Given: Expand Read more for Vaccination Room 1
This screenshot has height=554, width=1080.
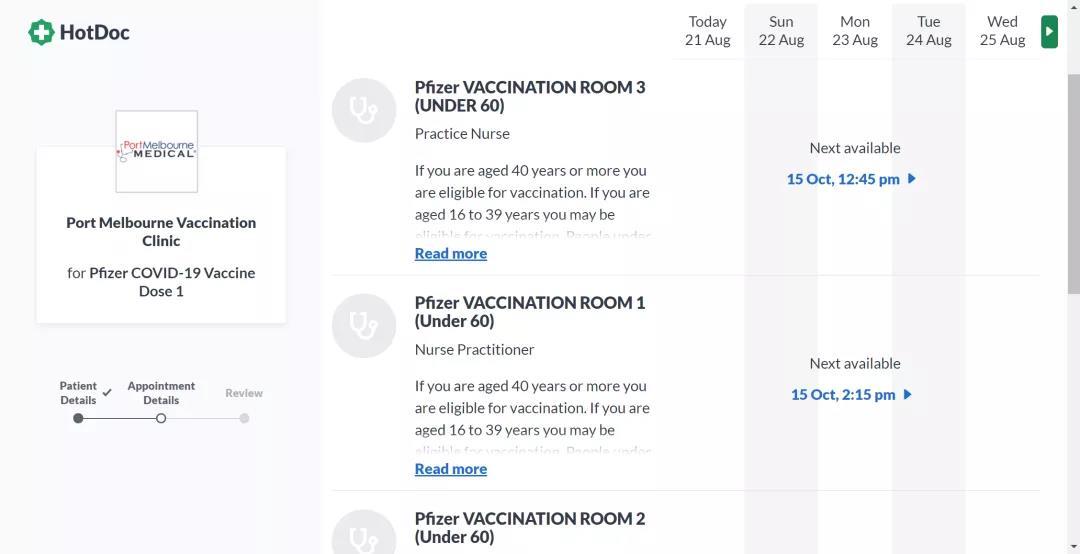Looking at the screenshot, I should click(451, 469).
